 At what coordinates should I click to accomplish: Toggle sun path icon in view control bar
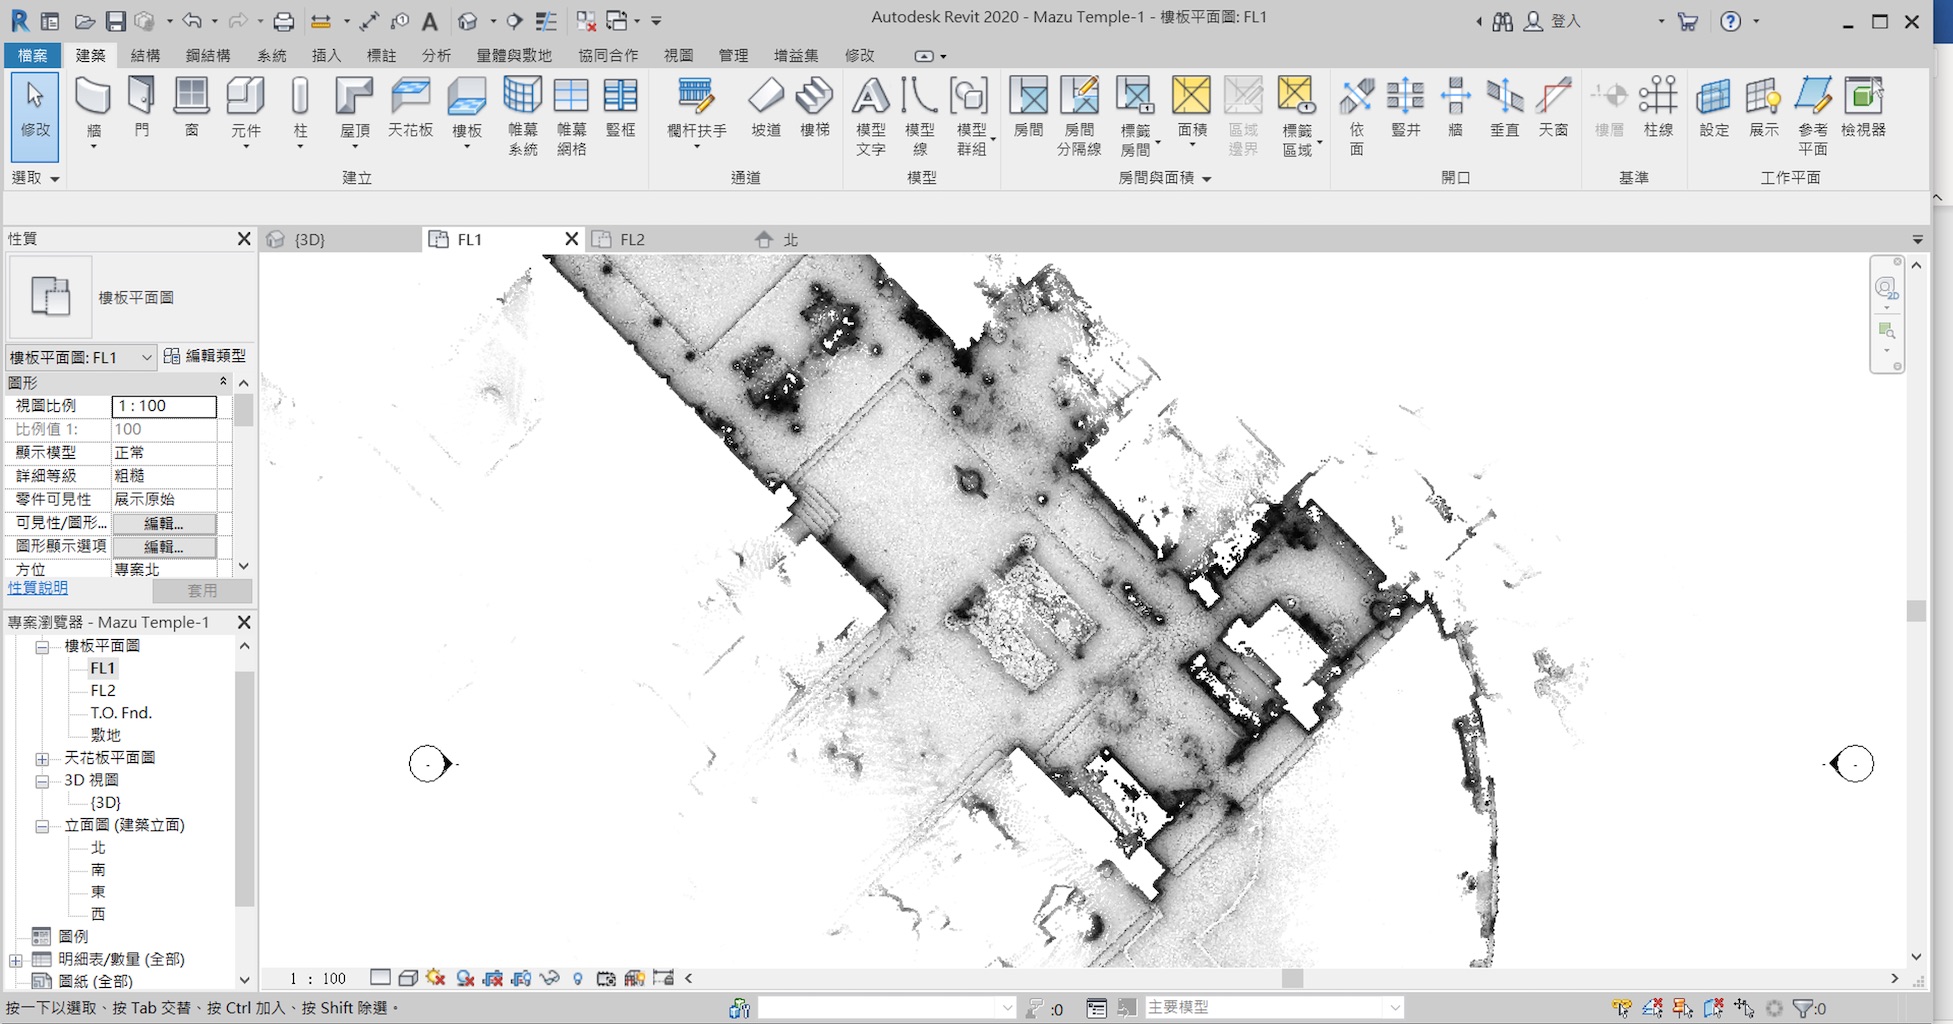click(435, 978)
